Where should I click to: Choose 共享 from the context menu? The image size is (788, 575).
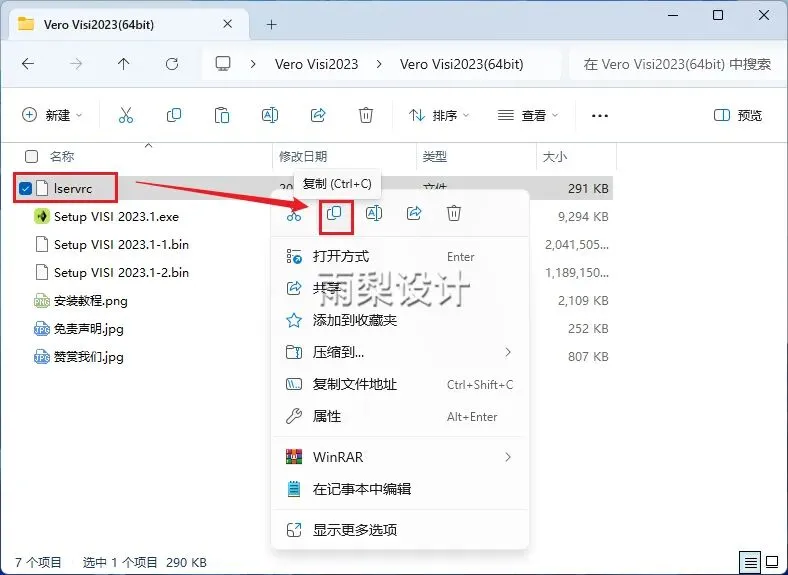pyautogui.click(x=400, y=289)
